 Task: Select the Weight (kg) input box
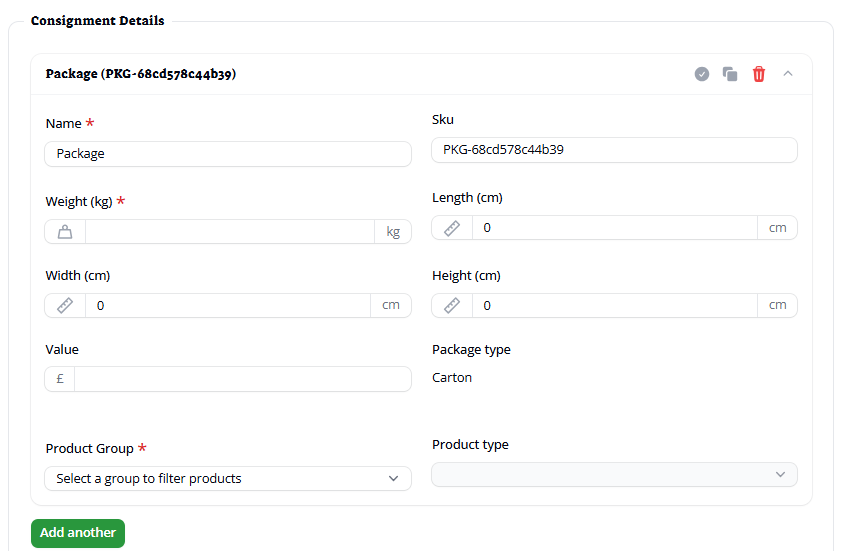pyautogui.click(x=229, y=232)
